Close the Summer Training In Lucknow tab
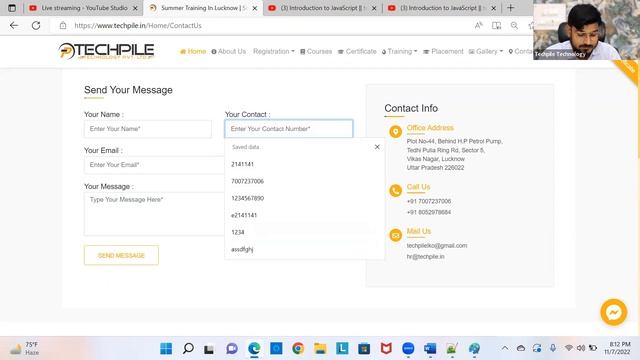This screenshot has width=640, height=360. tap(255, 8)
